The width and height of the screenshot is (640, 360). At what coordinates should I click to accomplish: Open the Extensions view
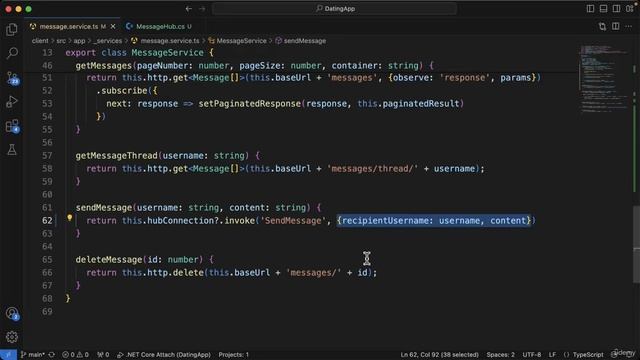coord(12,126)
